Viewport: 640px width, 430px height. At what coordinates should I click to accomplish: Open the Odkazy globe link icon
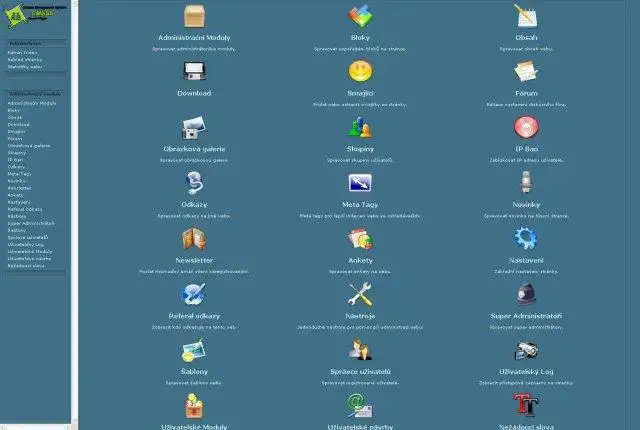194,183
